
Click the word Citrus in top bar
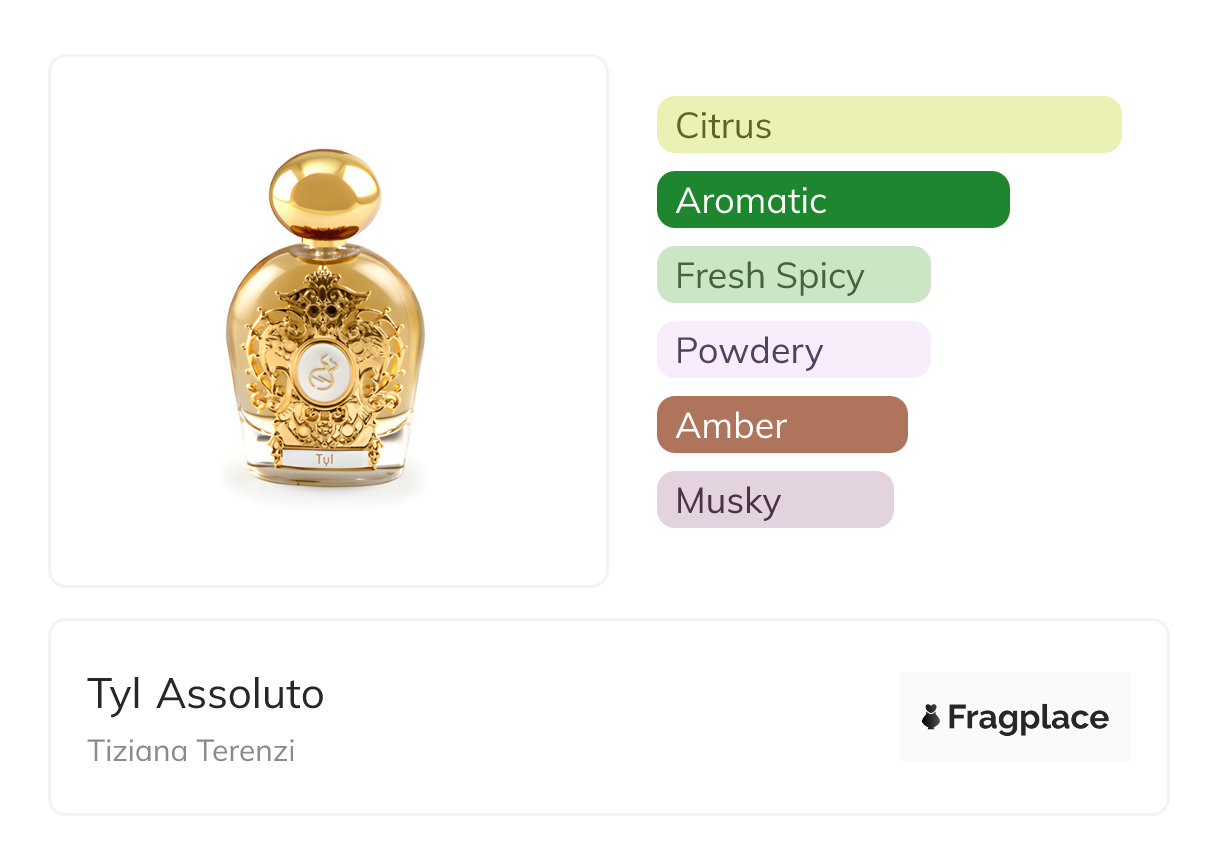click(x=723, y=126)
